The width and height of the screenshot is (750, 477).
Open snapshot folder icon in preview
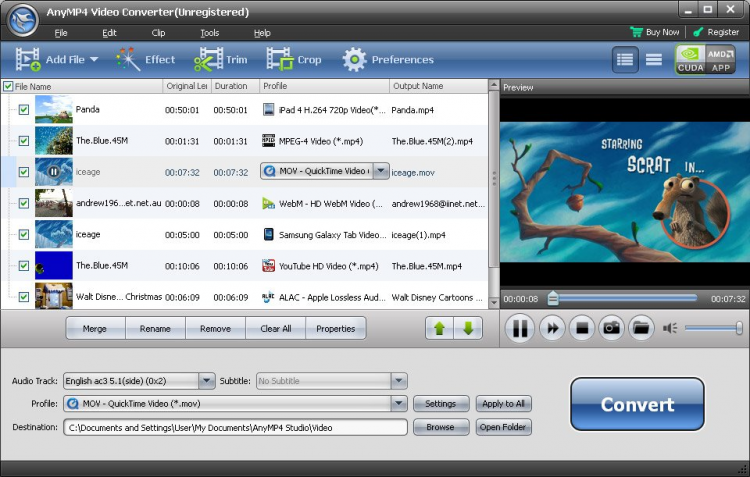(x=641, y=328)
